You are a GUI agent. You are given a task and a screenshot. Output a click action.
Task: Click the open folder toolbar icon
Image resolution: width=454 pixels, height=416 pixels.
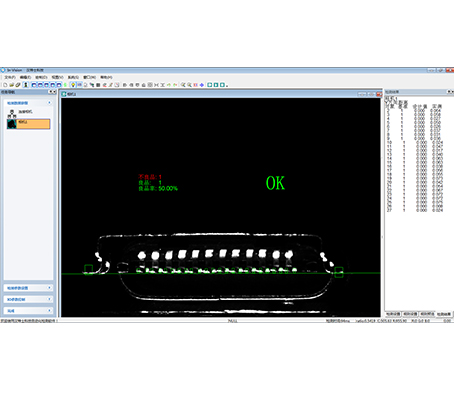[x=11, y=85]
